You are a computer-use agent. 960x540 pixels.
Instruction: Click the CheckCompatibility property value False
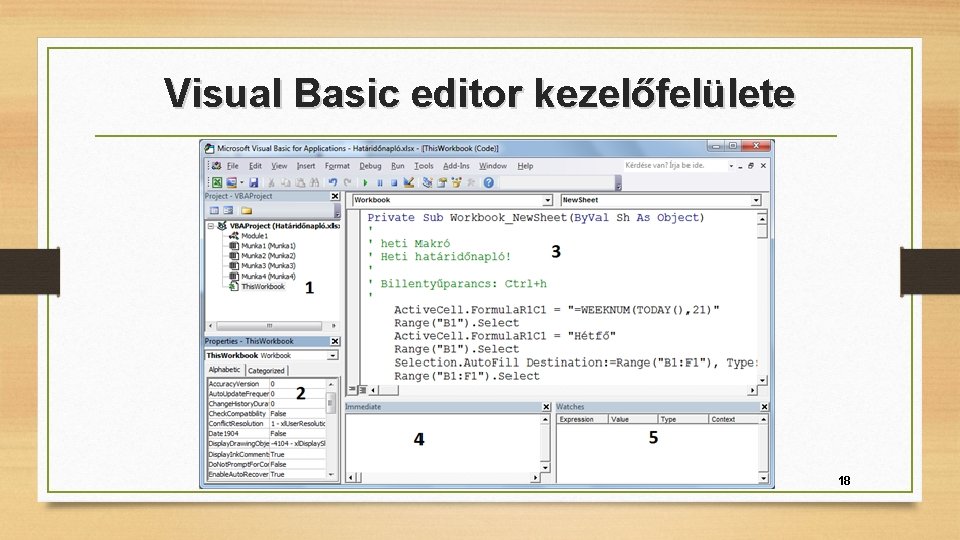point(297,414)
